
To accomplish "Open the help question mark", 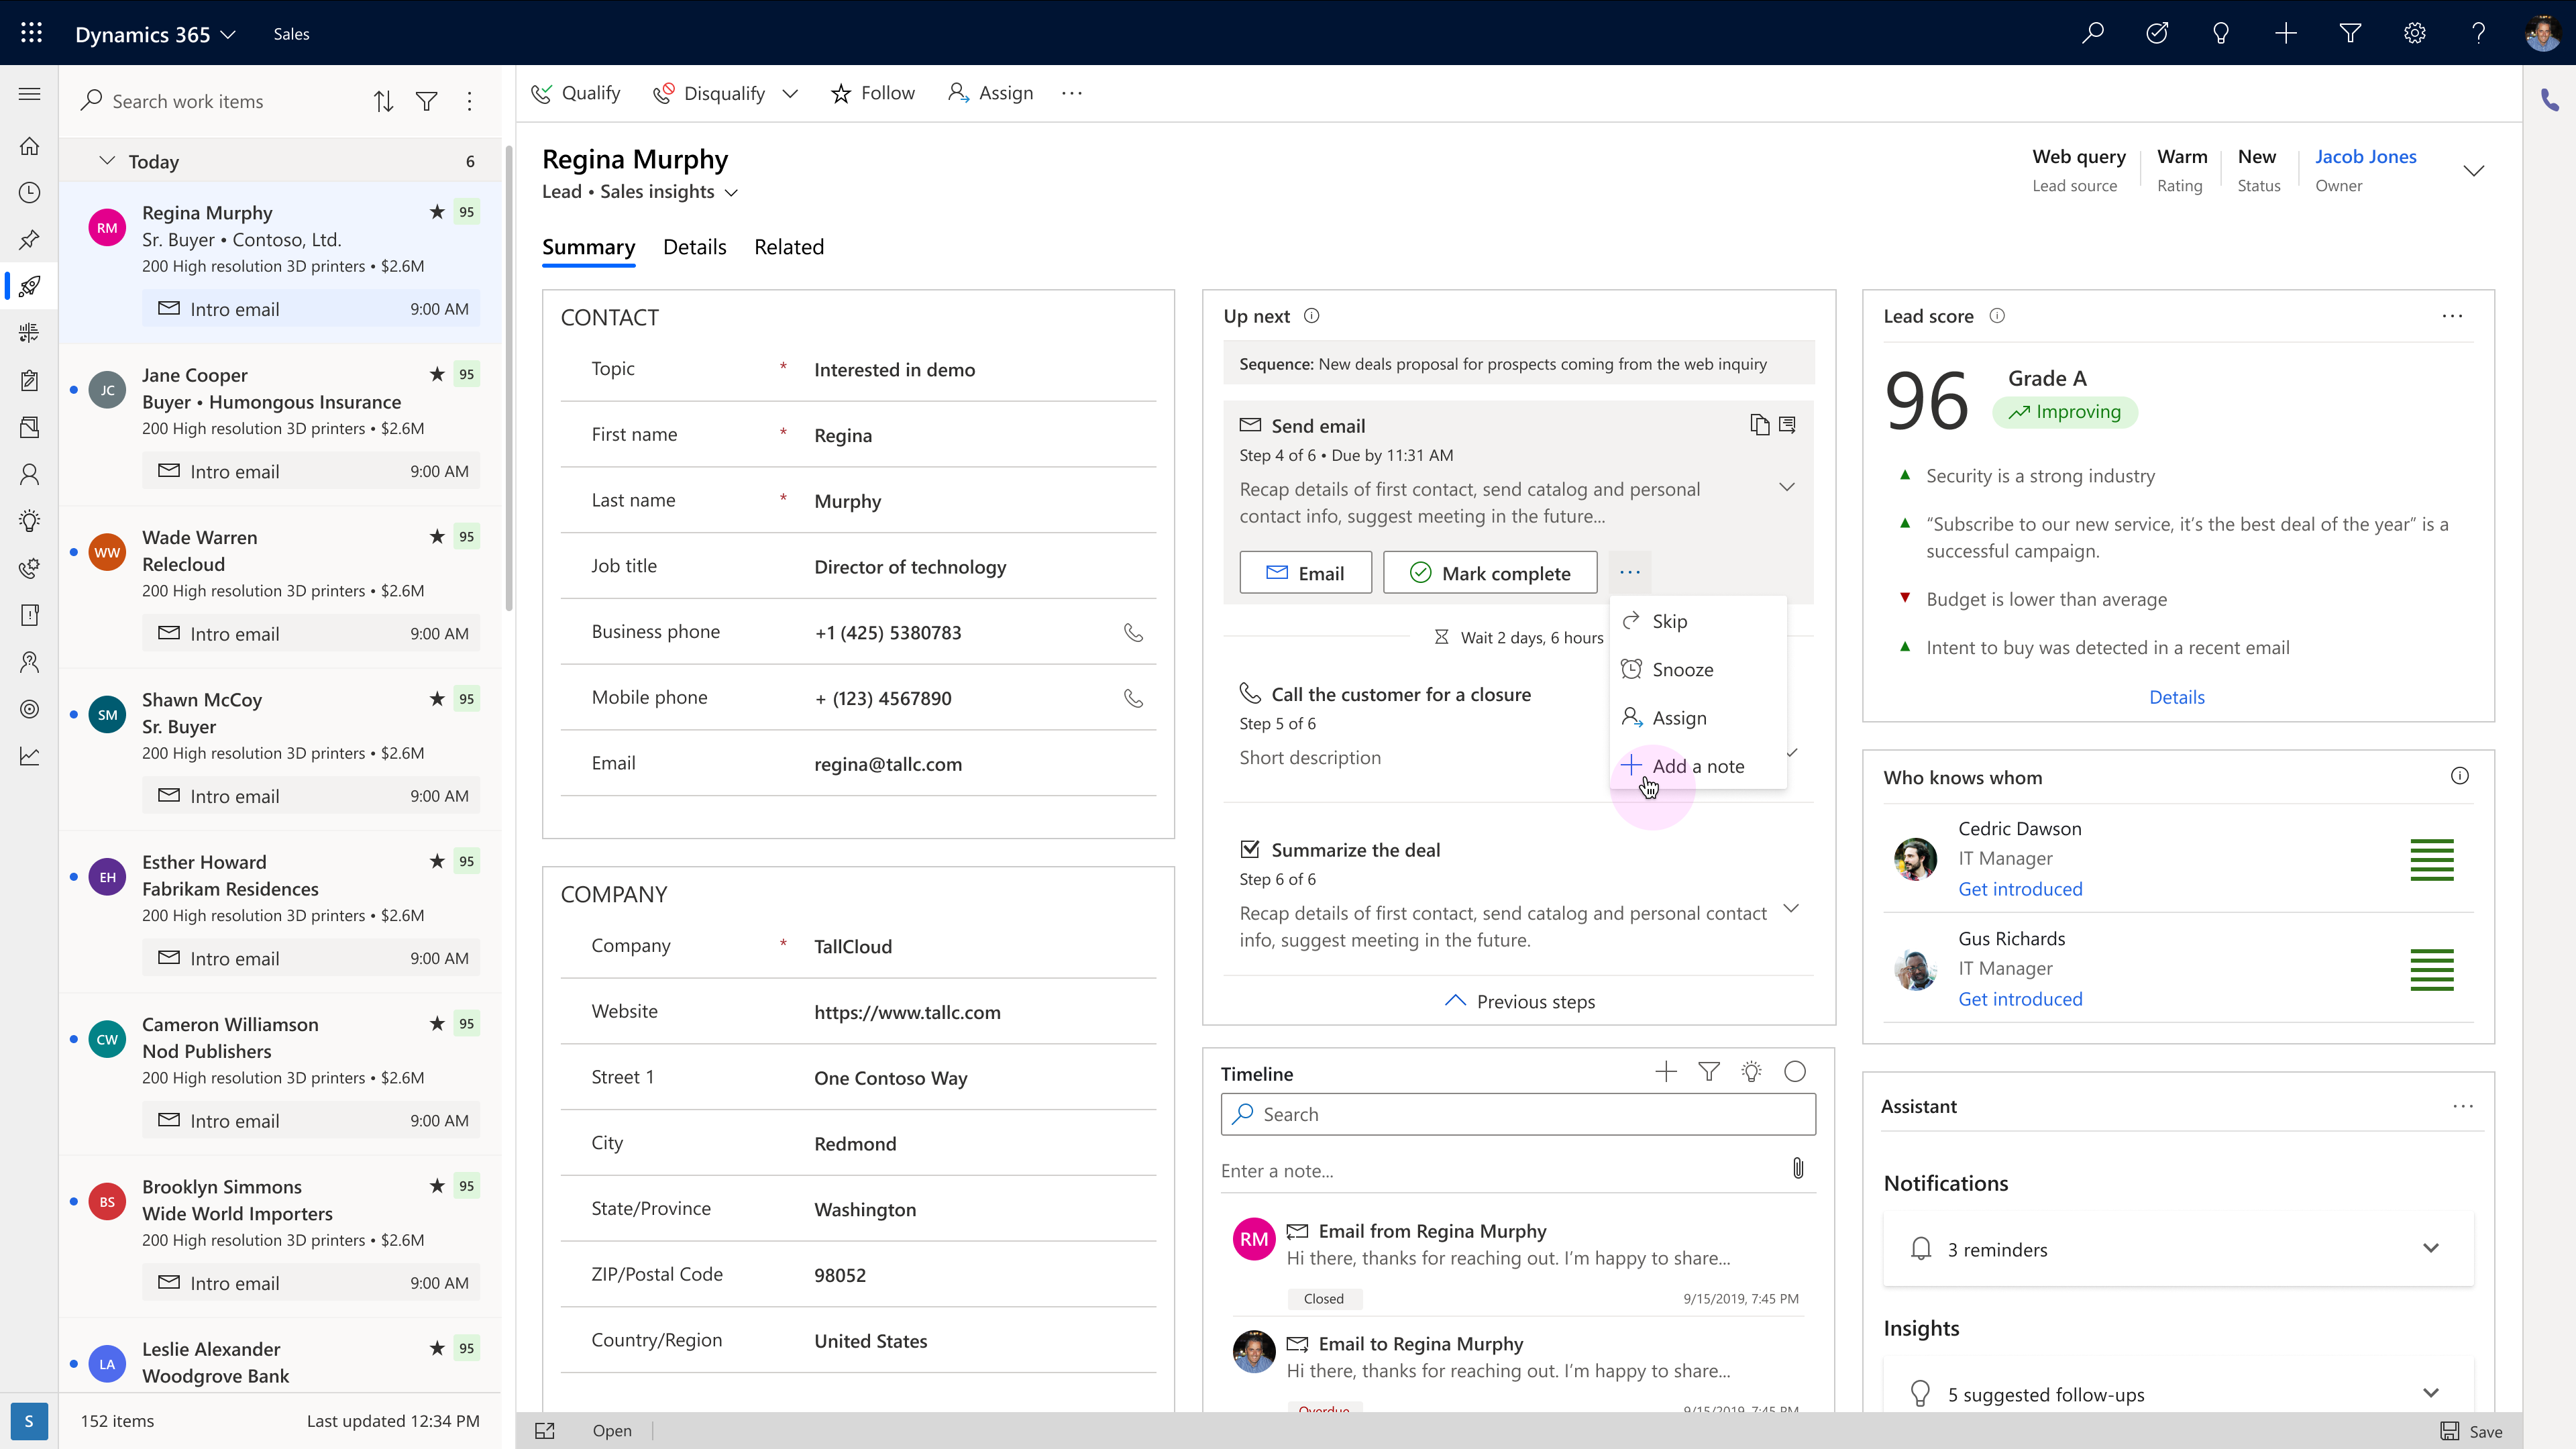I will [x=2479, y=33].
